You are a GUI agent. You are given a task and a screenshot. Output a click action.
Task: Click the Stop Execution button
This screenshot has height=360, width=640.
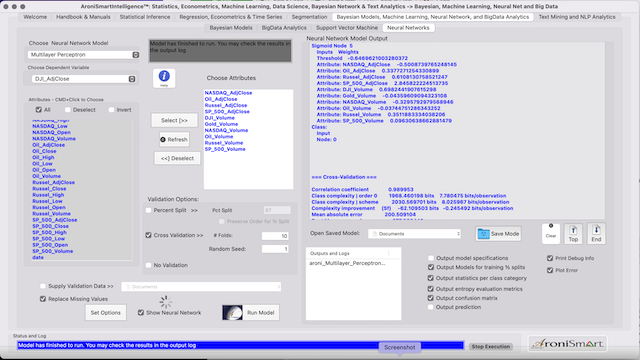[491, 347]
